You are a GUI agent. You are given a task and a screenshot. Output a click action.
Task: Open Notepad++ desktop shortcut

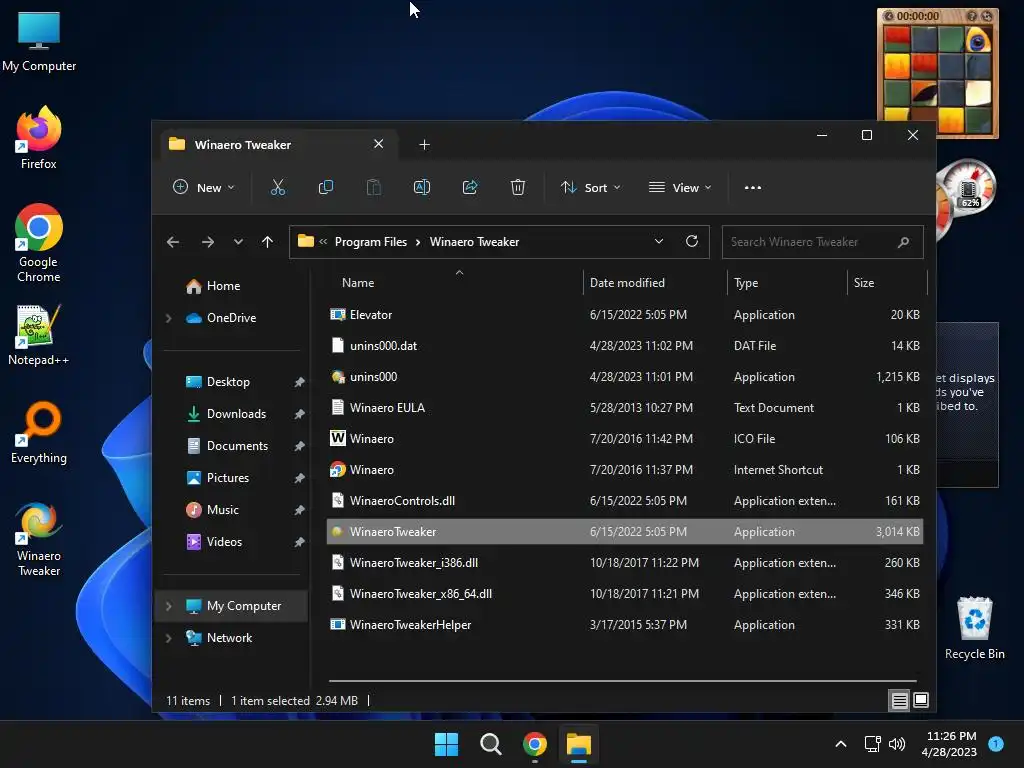tap(39, 334)
